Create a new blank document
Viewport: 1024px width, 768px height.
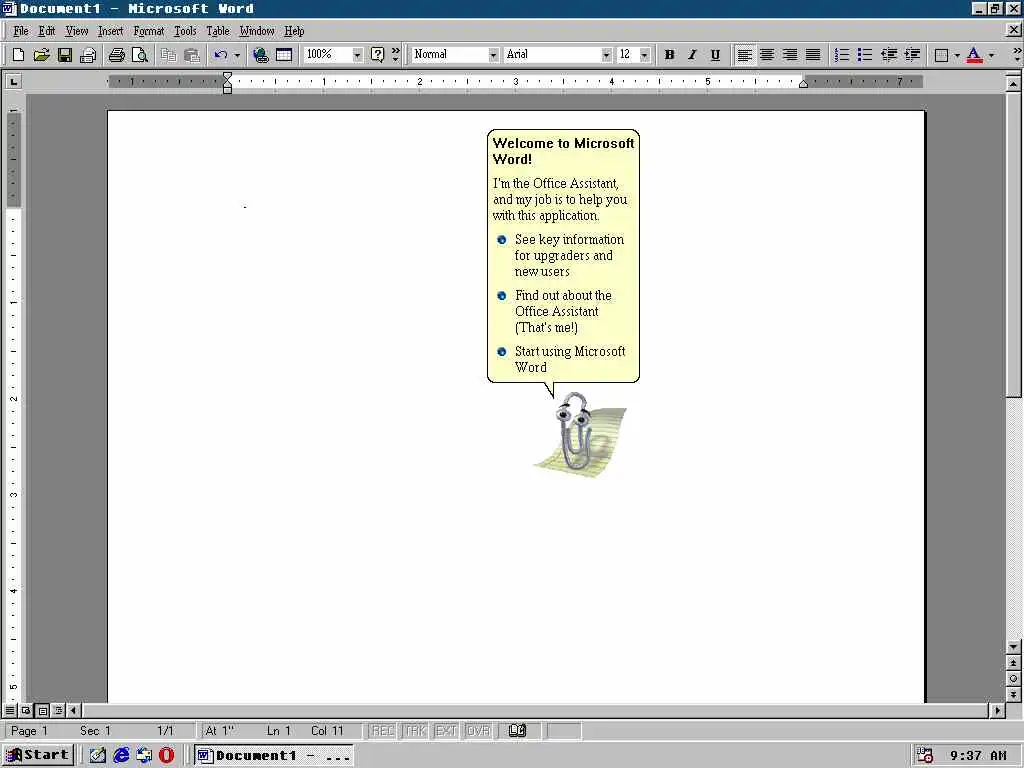click(18, 55)
